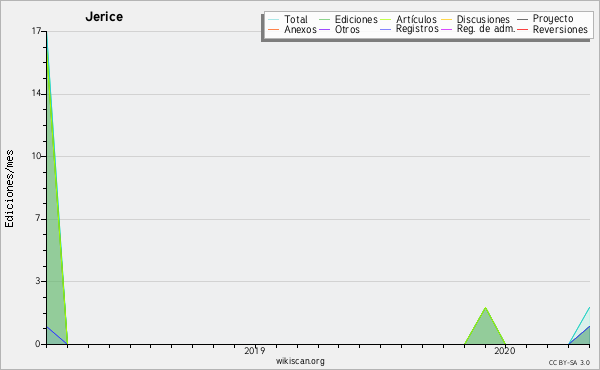Screen dimensions: 600x370
Task: Click the purple Otros legend line swatch
Action: [324, 29]
